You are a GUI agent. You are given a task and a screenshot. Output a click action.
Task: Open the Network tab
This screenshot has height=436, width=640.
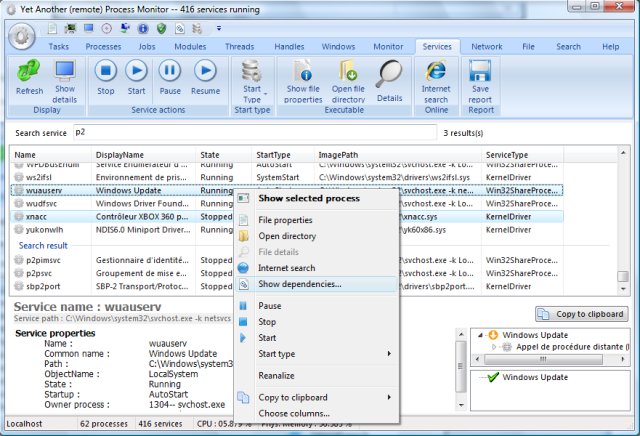(487, 46)
